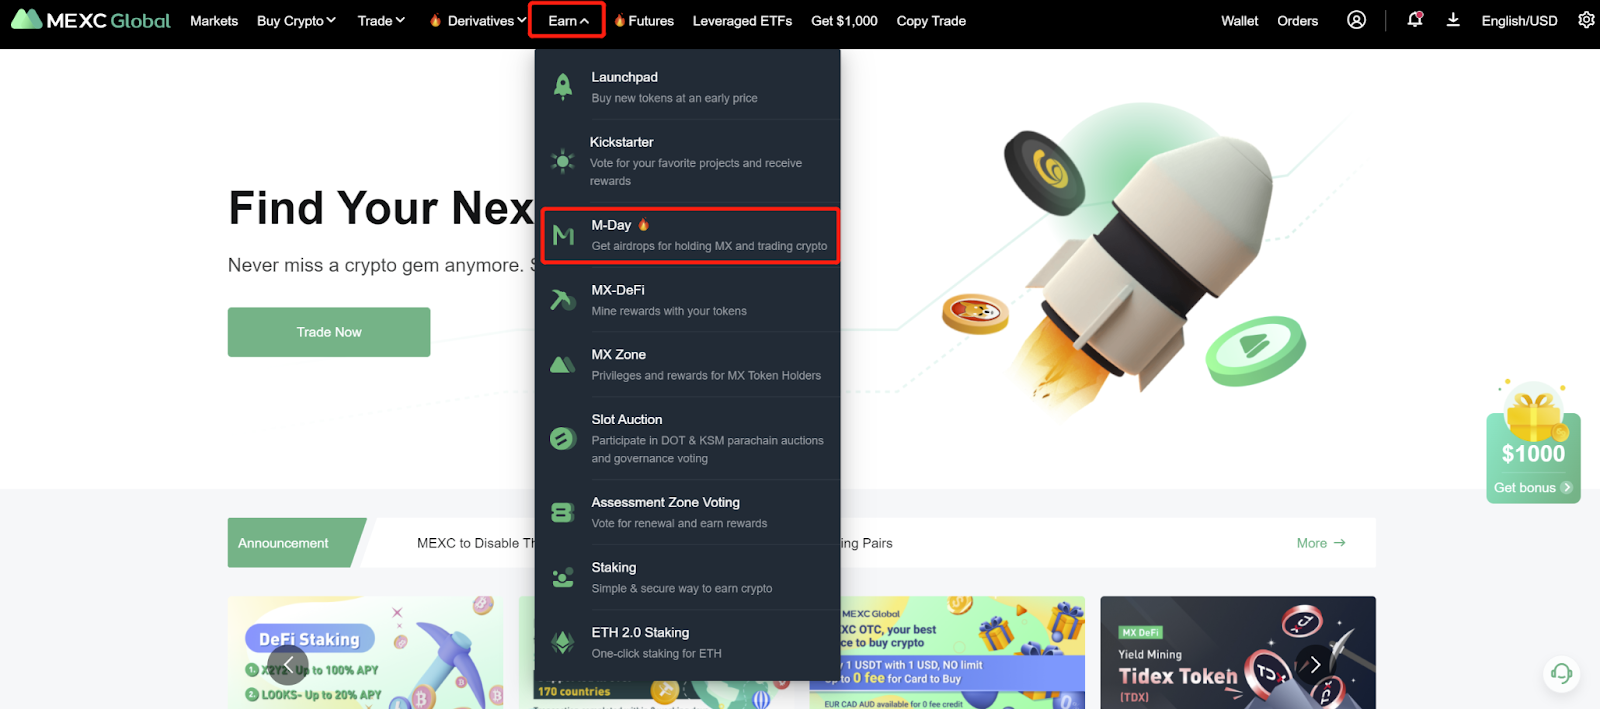1600x709 pixels.
Task: Open the Get $1,000 nav item
Action: coord(844,20)
